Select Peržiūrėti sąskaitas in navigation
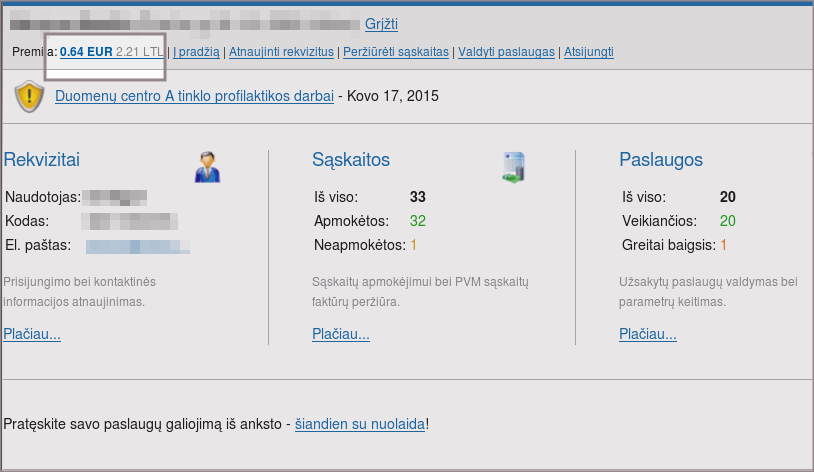Viewport: 814px width, 472px height. click(396, 52)
